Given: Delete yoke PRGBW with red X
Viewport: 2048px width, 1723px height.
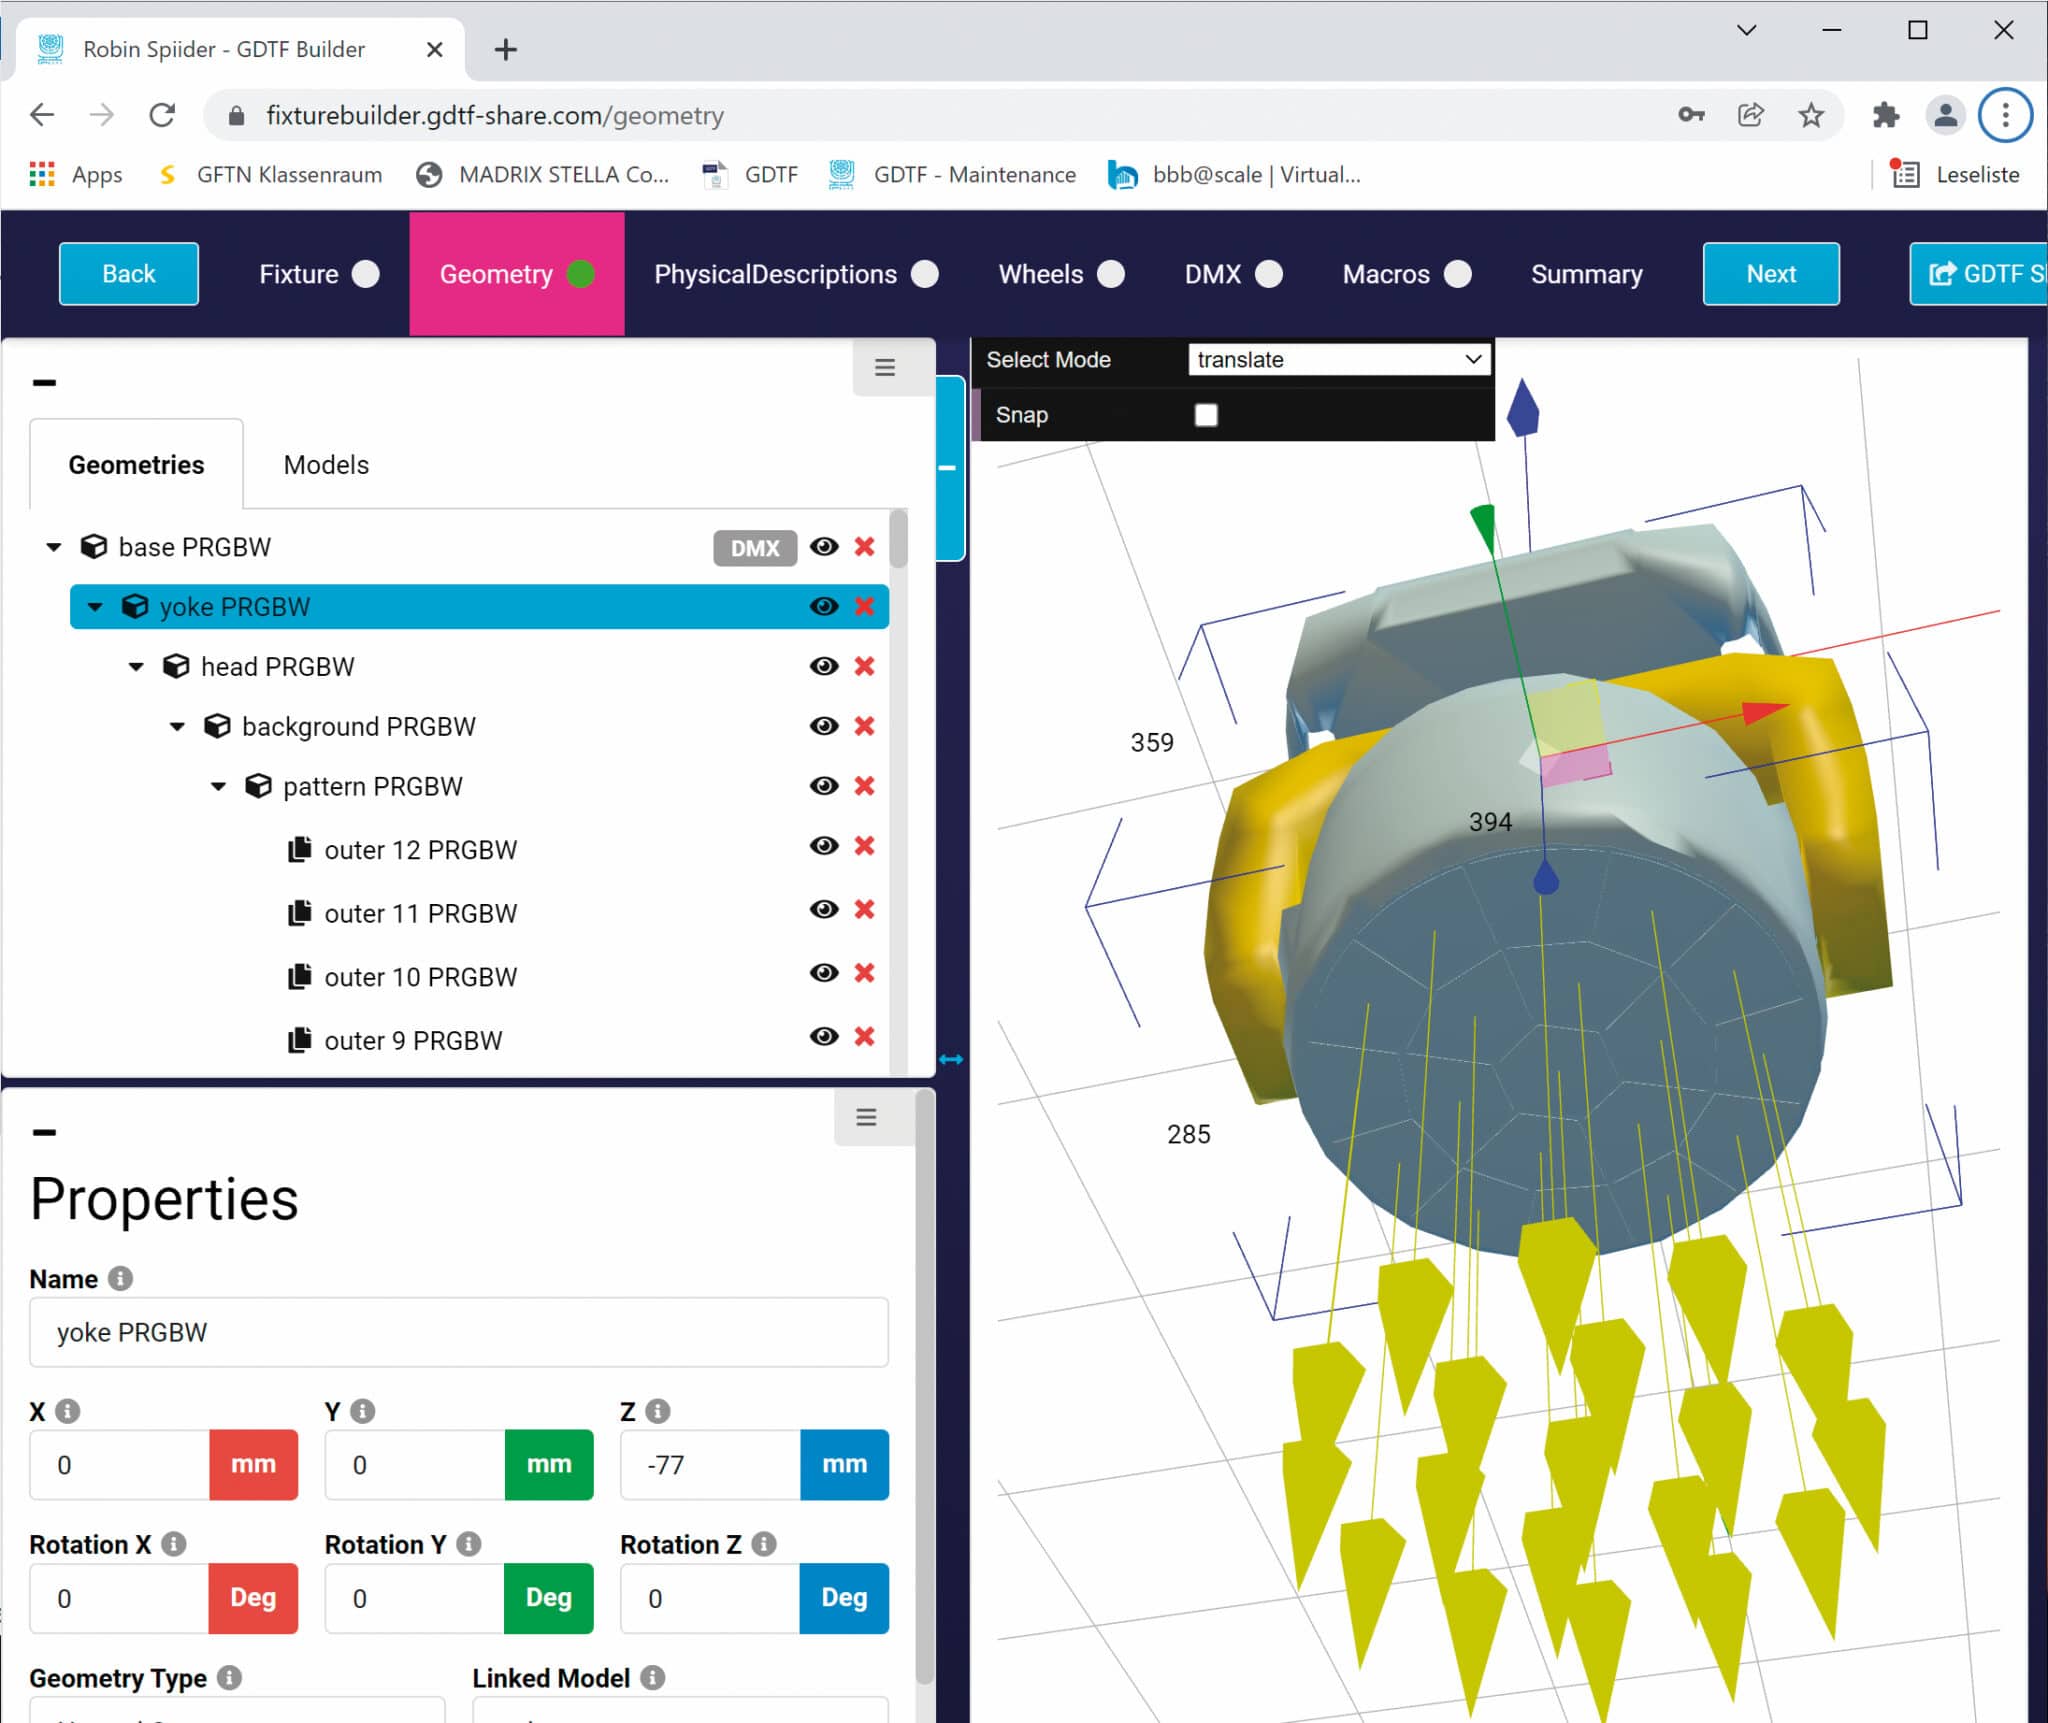Looking at the screenshot, I should [x=864, y=606].
